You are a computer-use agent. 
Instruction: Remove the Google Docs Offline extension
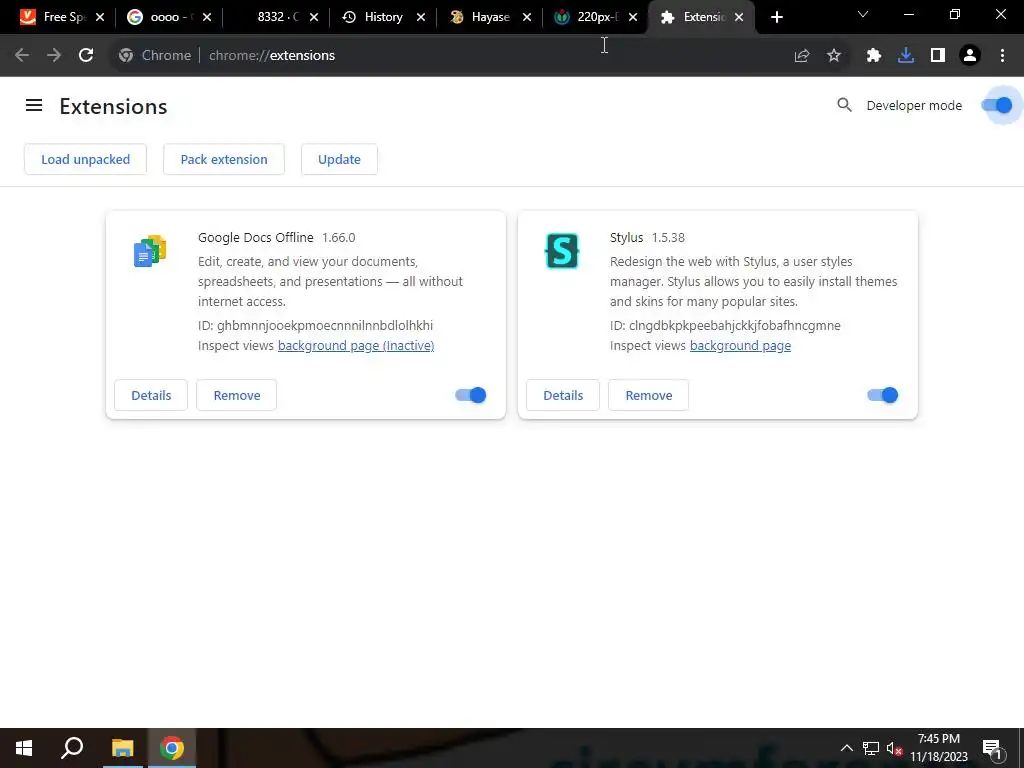pyautogui.click(x=236, y=395)
